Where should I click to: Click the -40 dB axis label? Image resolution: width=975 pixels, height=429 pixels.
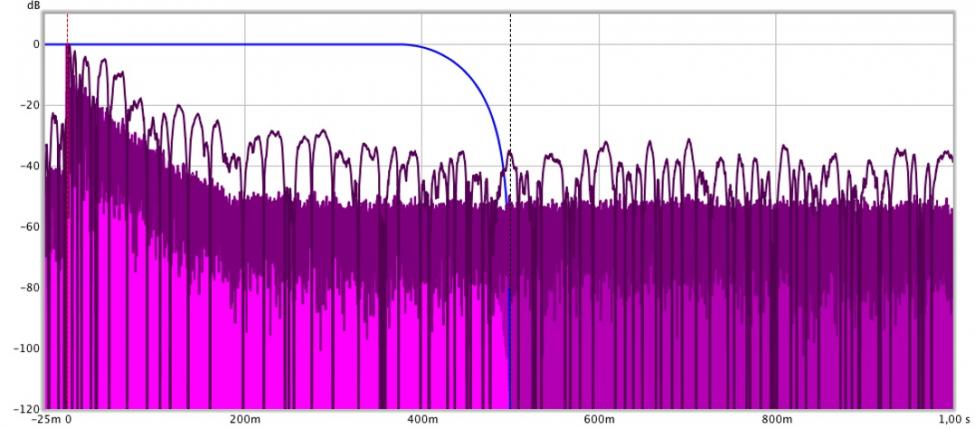coord(29,166)
